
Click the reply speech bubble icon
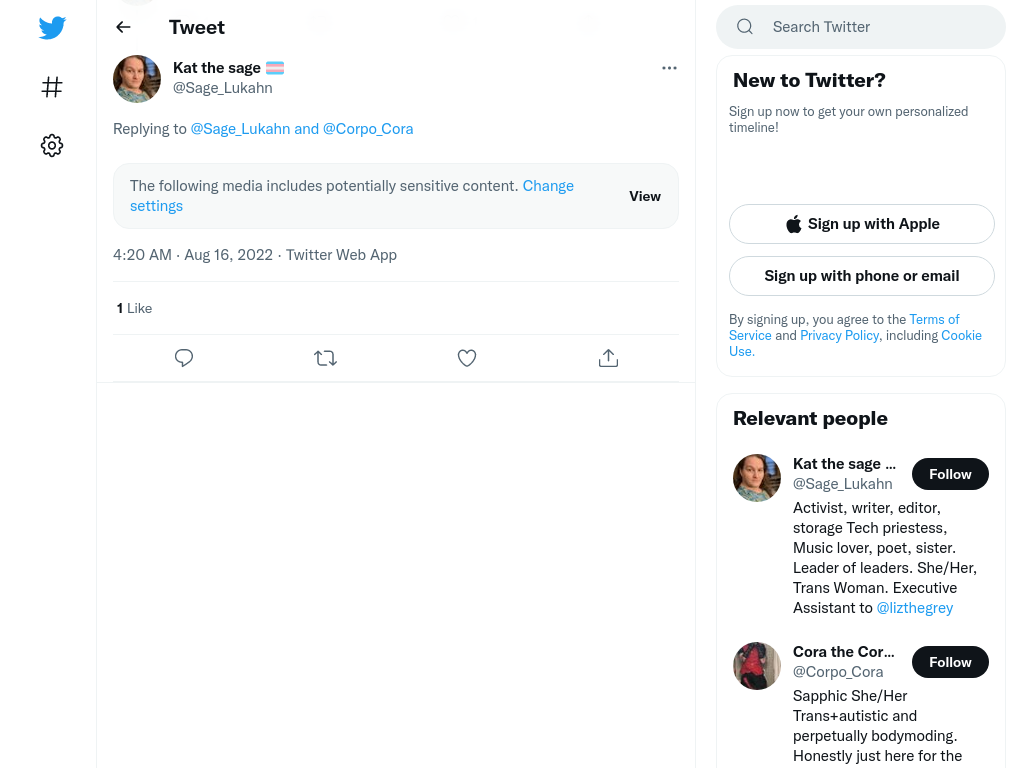tap(184, 358)
